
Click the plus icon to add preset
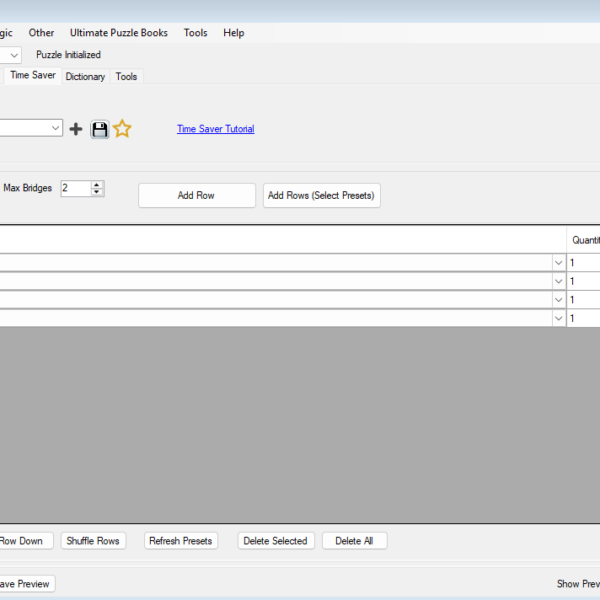point(76,129)
